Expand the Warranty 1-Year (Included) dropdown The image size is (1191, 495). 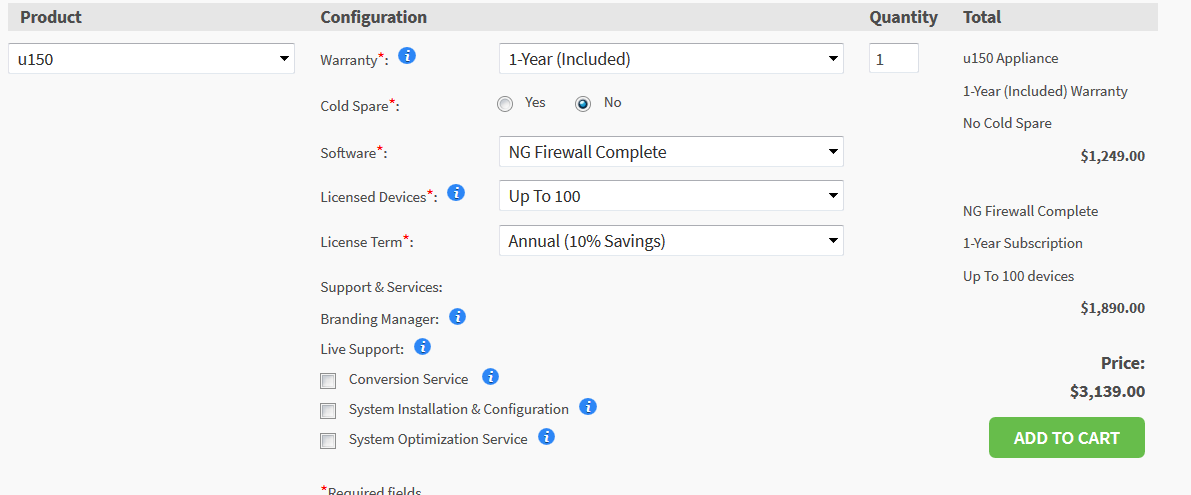(671, 58)
